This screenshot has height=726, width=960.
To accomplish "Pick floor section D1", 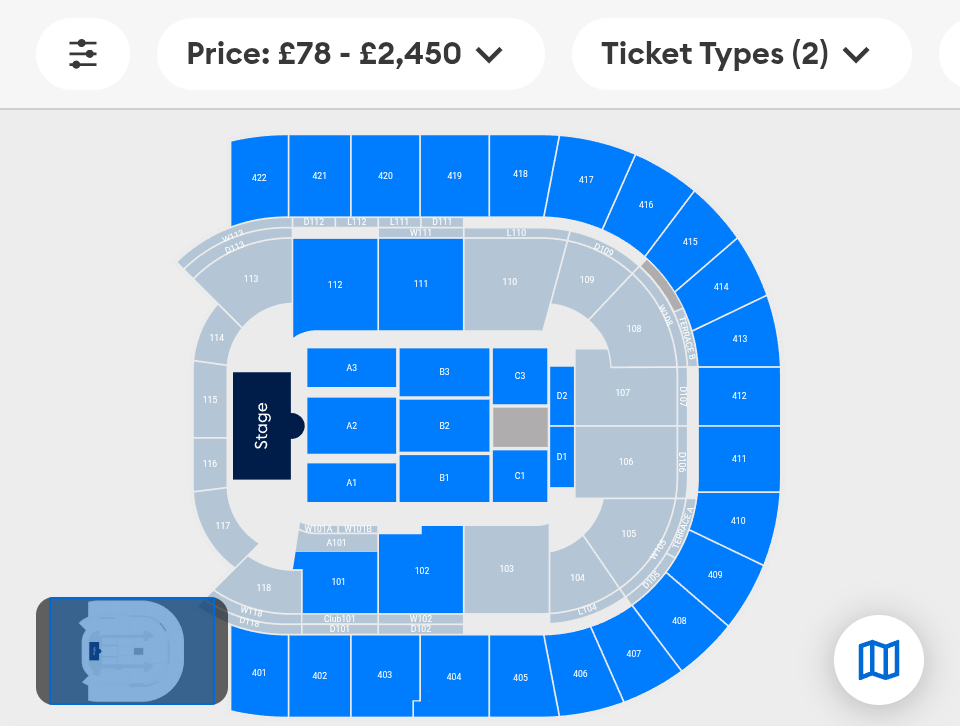I will click(562, 457).
